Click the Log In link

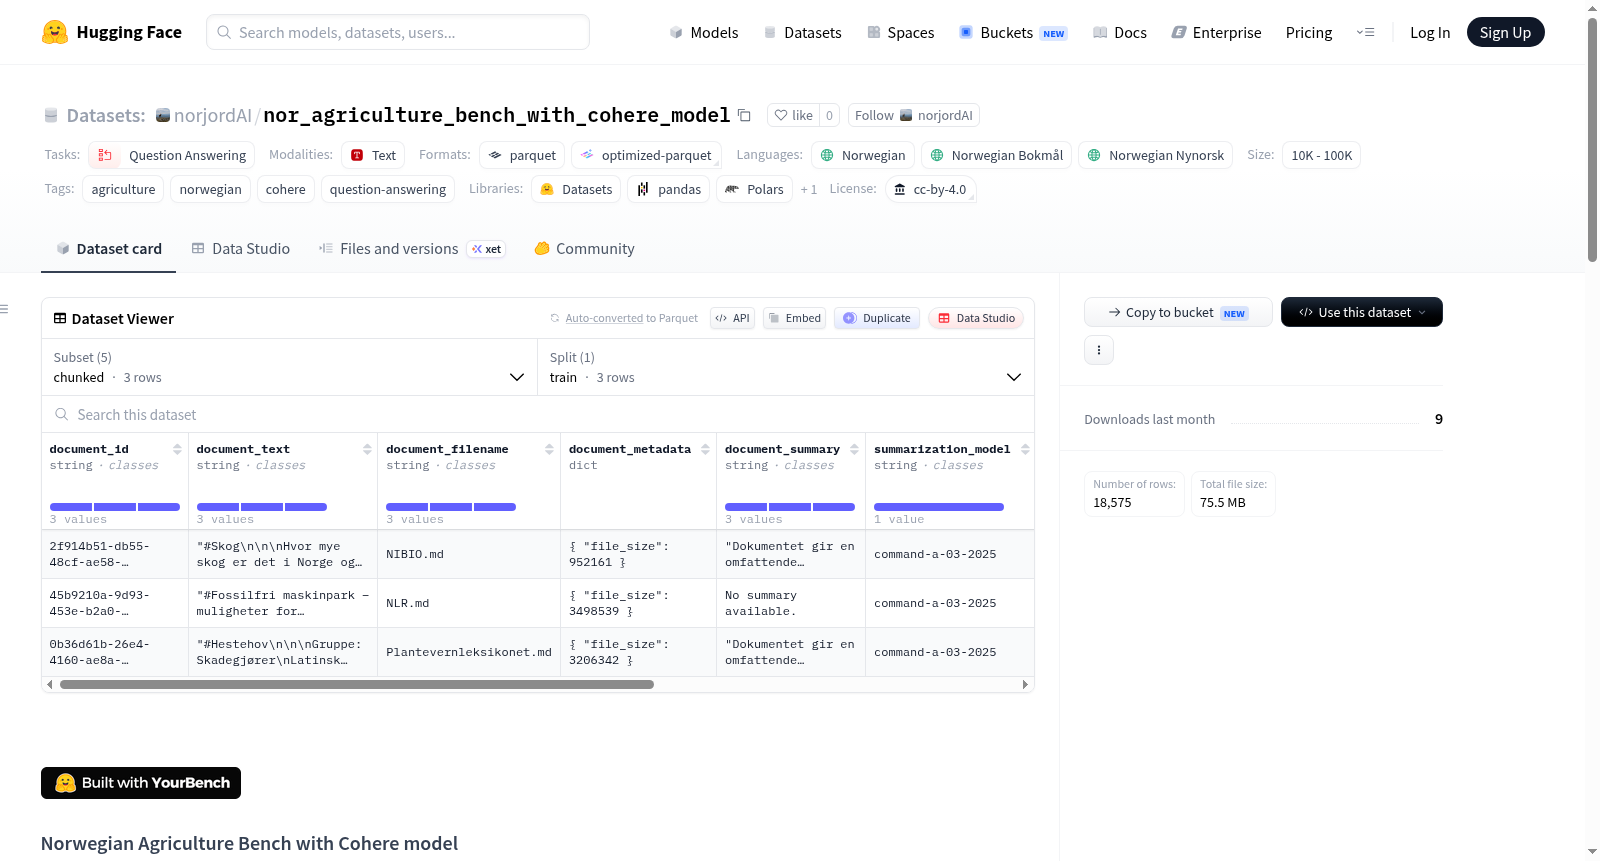tap(1430, 32)
